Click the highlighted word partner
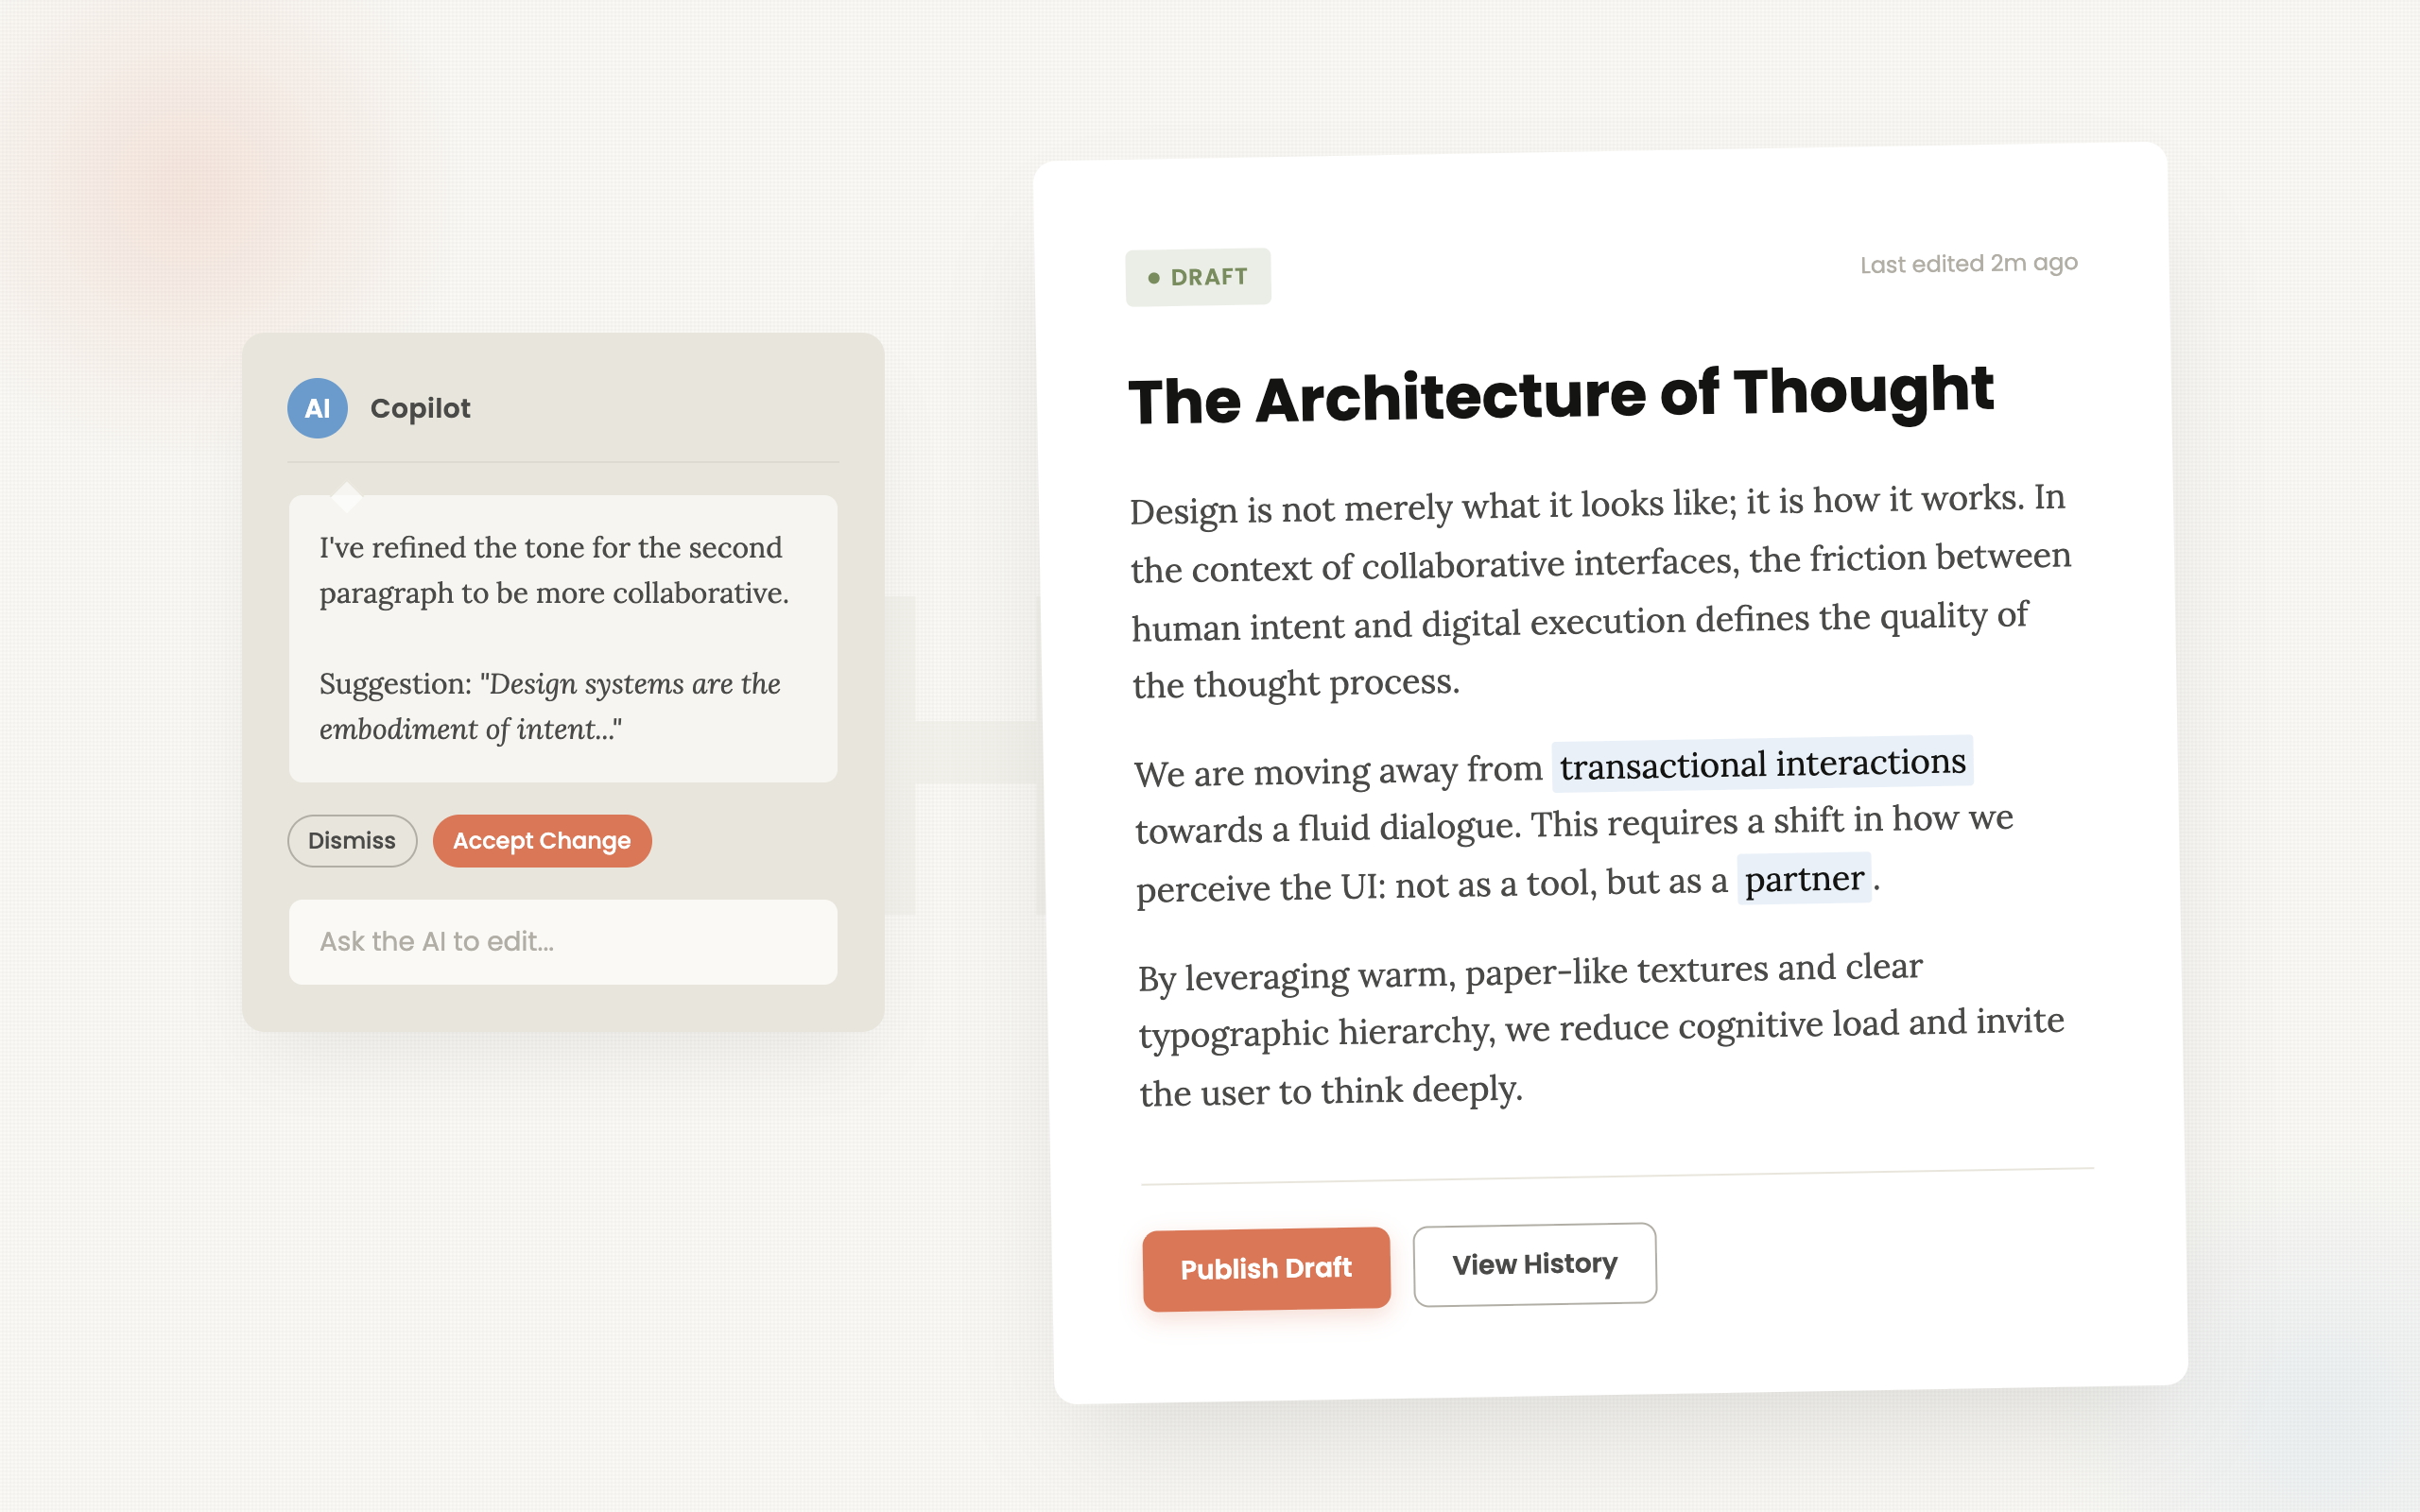The width and height of the screenshot is (2420, 1512). click(x=1804, y=879)
